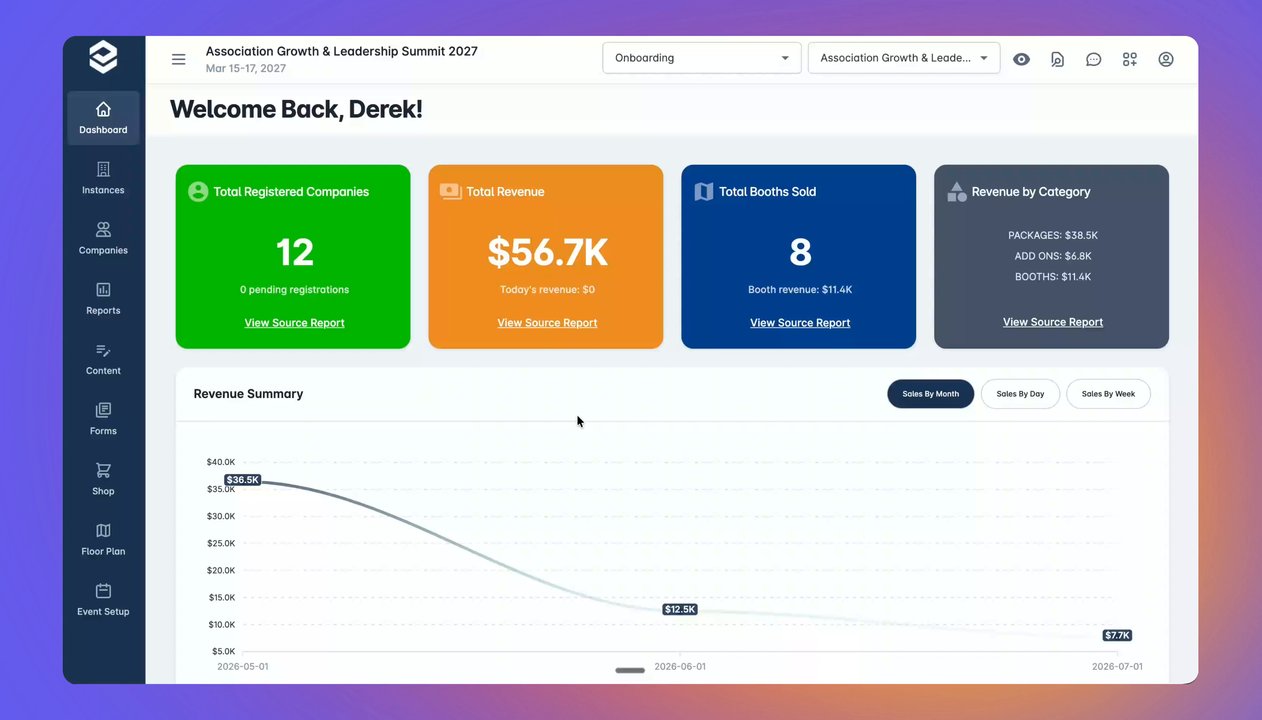Open Reports in the sidebar
The image size is (1262, 720).
click(103, 298)
